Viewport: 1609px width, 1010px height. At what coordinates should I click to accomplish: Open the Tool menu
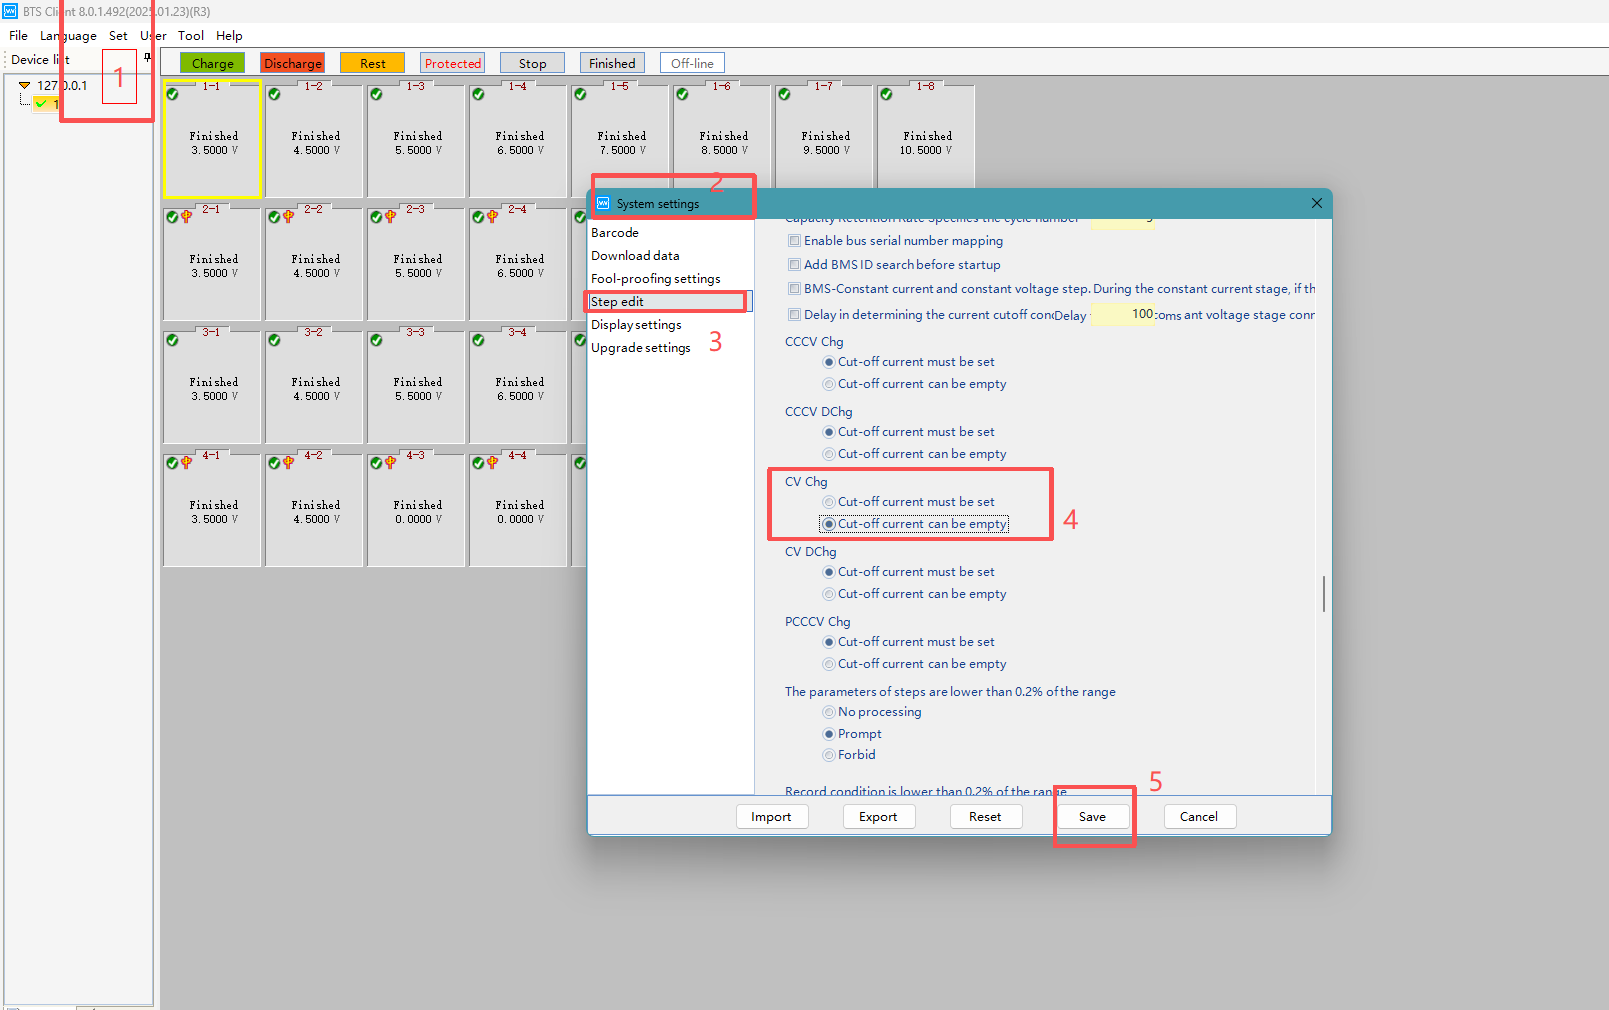pos(190,35)
